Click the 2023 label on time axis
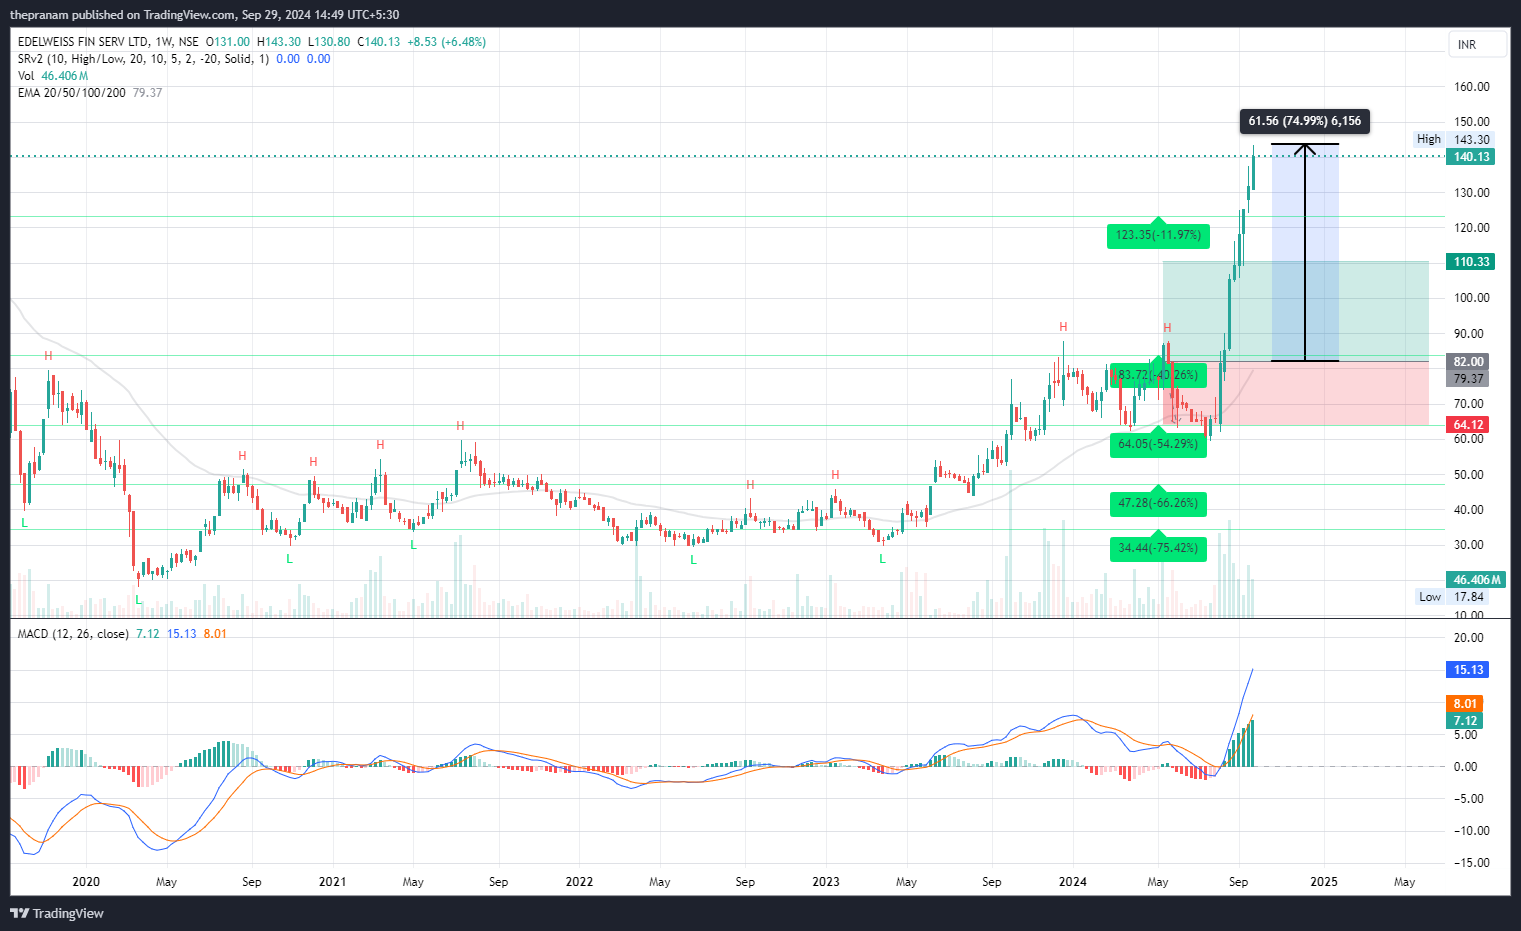Viewport: 1521px width, 931px height. point(826,882)
